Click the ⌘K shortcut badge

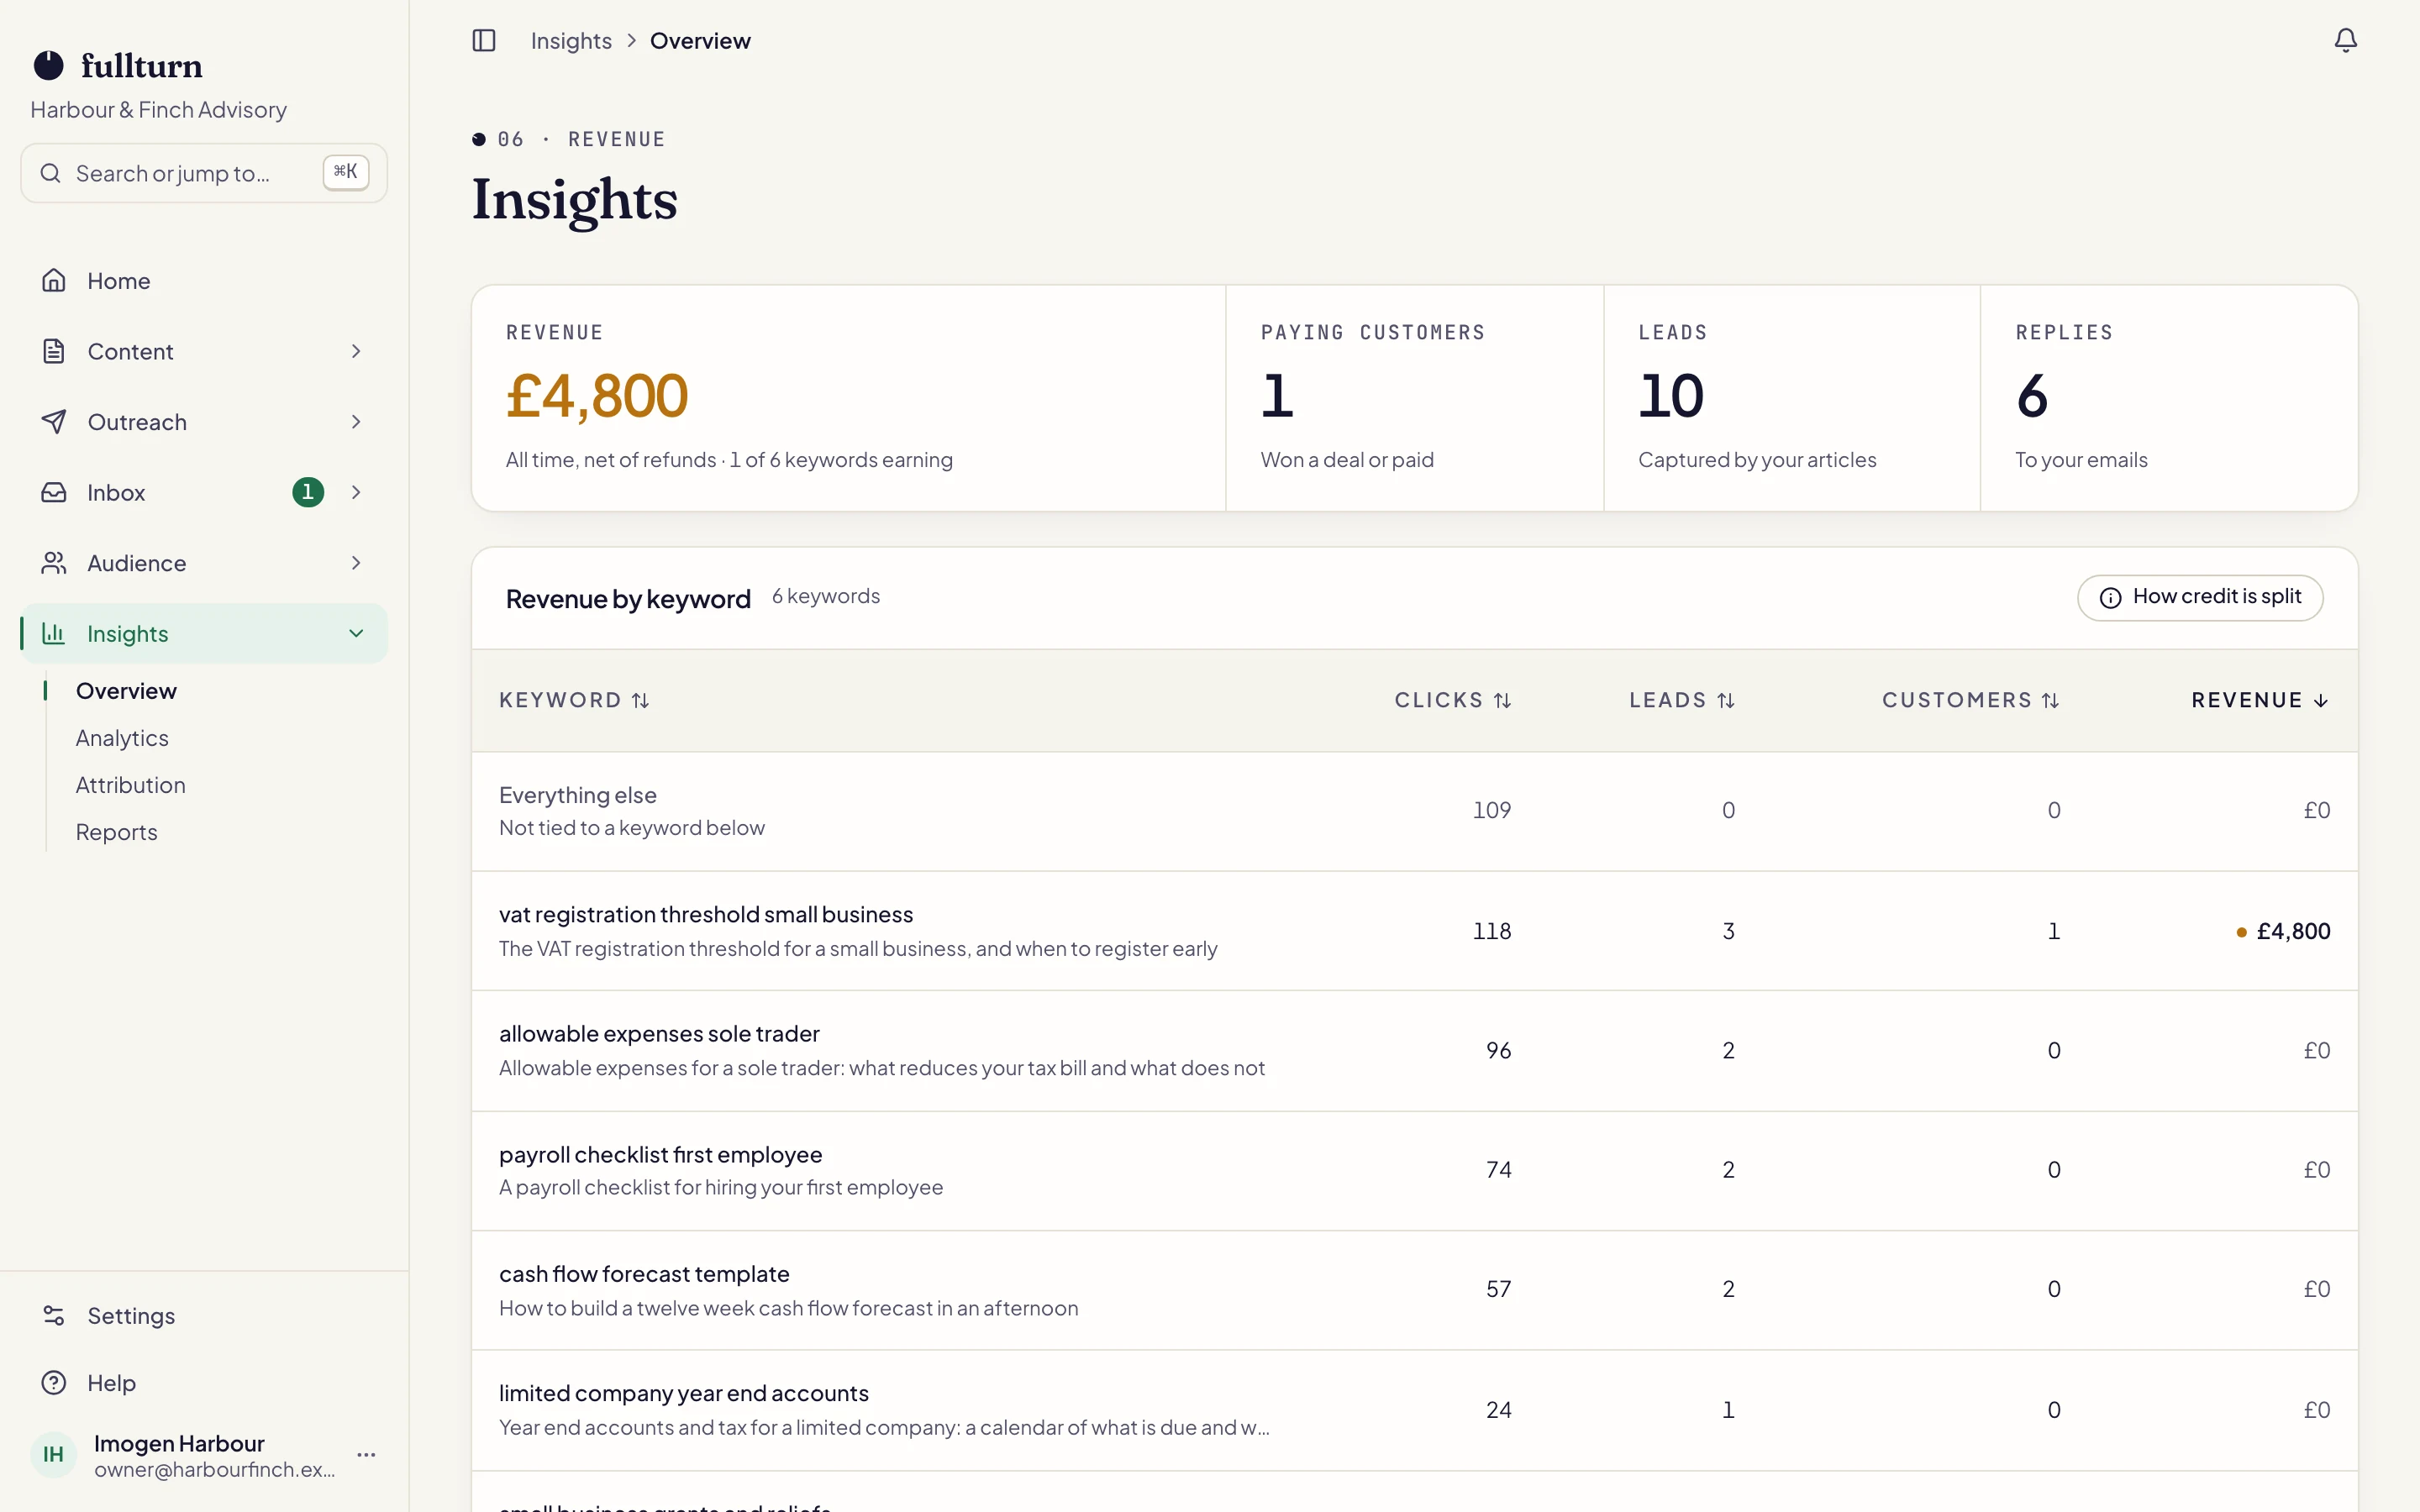(346, 172)
